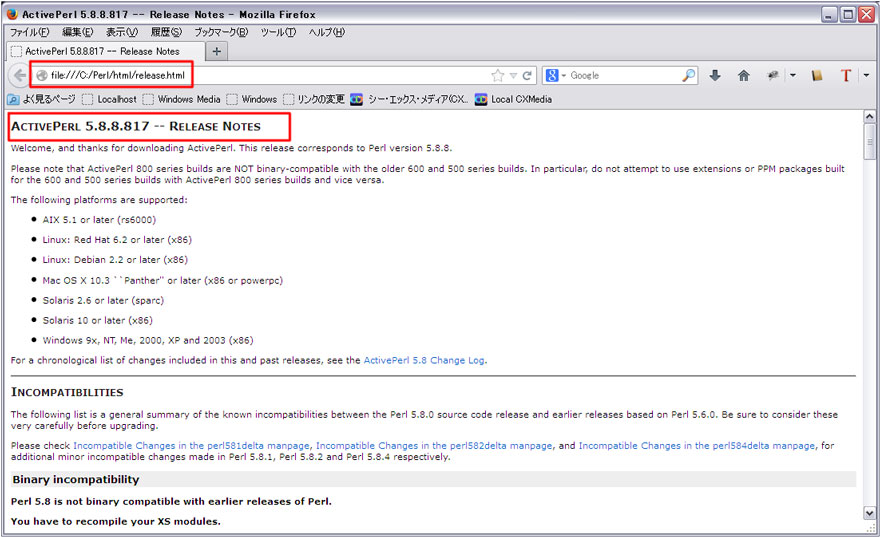The image size is (880, 537).
Task: Open the よく見るページ bookmark folder
Action: click(x=42, y=99)
